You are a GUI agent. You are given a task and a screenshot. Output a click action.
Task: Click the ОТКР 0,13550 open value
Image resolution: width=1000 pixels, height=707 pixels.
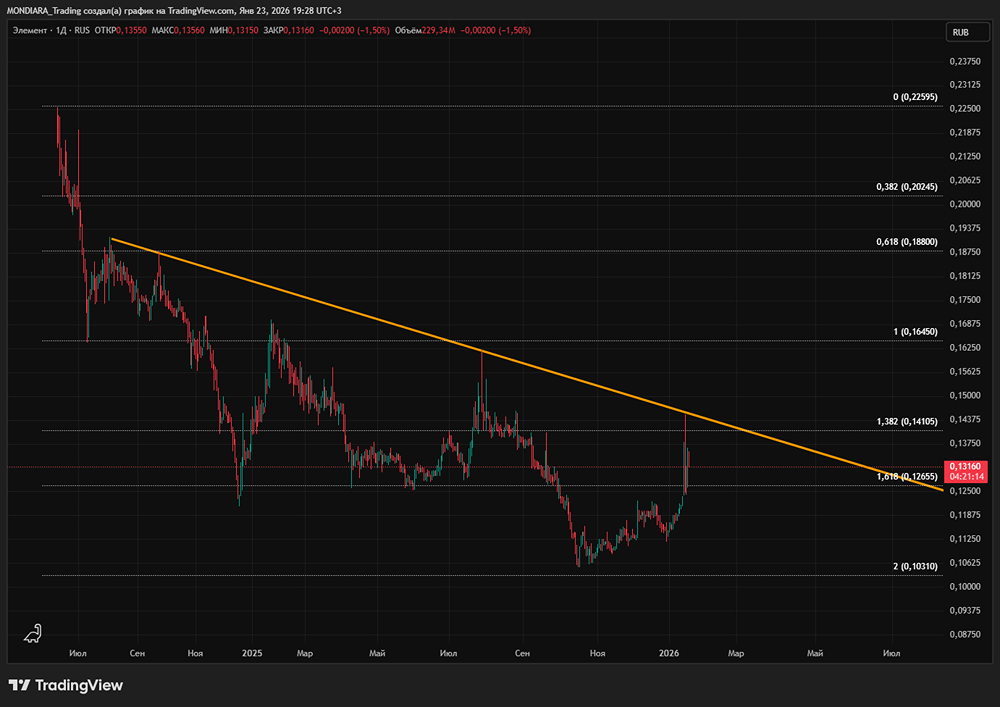121,30
